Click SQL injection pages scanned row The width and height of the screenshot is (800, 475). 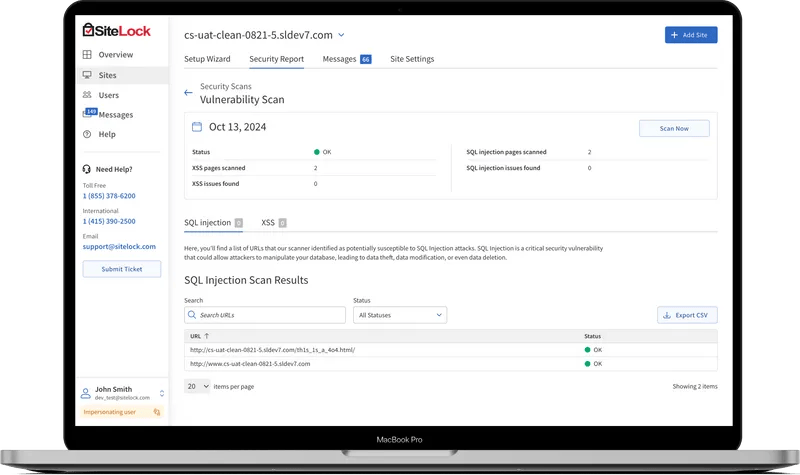(587, 152)
